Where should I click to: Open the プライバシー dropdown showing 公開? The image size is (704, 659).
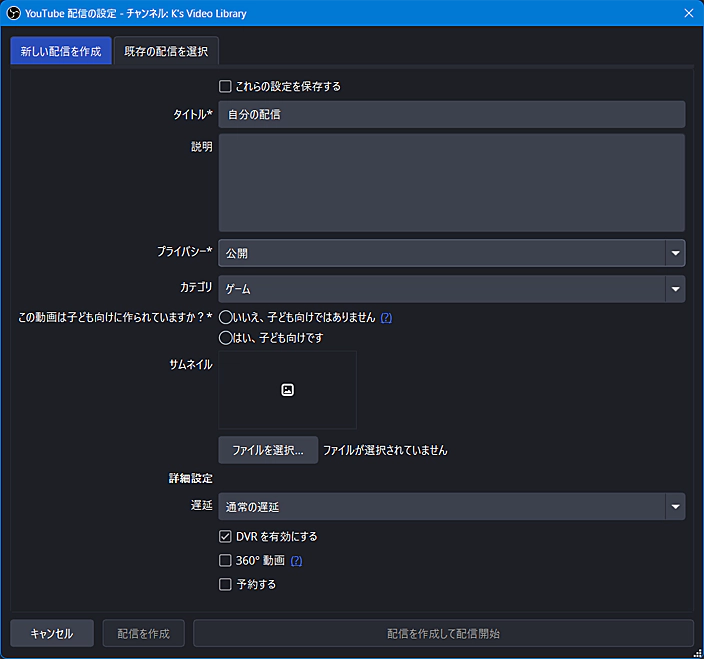pyautogui.click(x=452, y=253)
